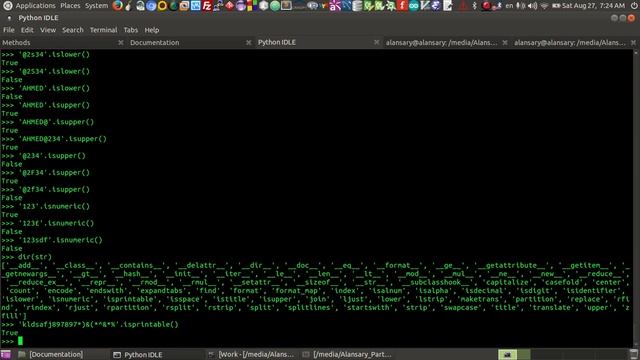
Task: Close the last alansary terminal tab
Action: point(633,42)
